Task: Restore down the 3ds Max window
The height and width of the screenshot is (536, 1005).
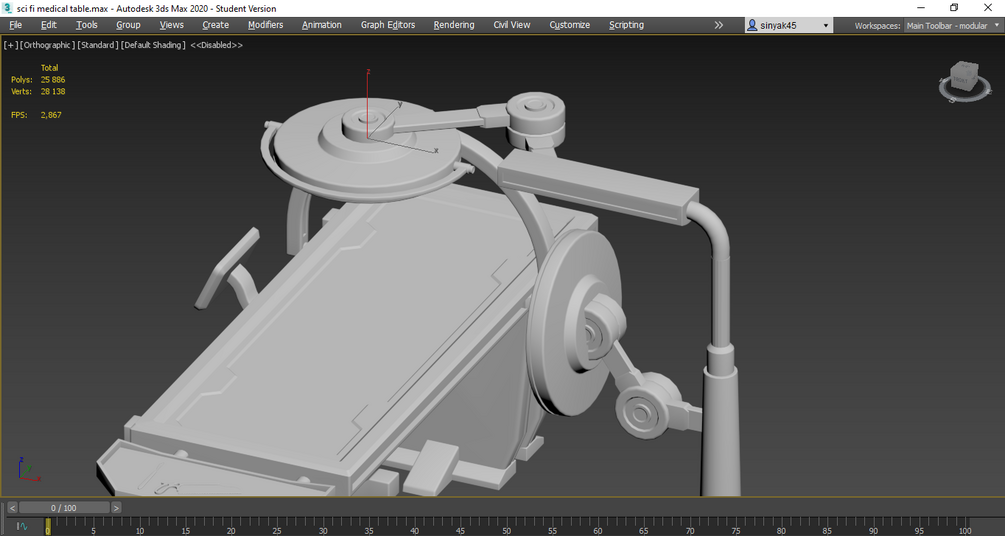Action: (x=954, y=8)
